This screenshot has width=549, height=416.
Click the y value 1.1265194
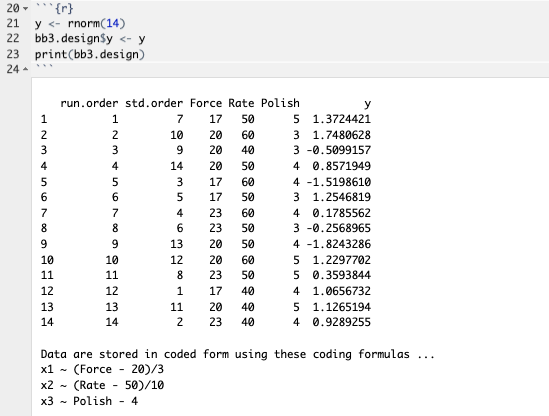pos(341,307)
